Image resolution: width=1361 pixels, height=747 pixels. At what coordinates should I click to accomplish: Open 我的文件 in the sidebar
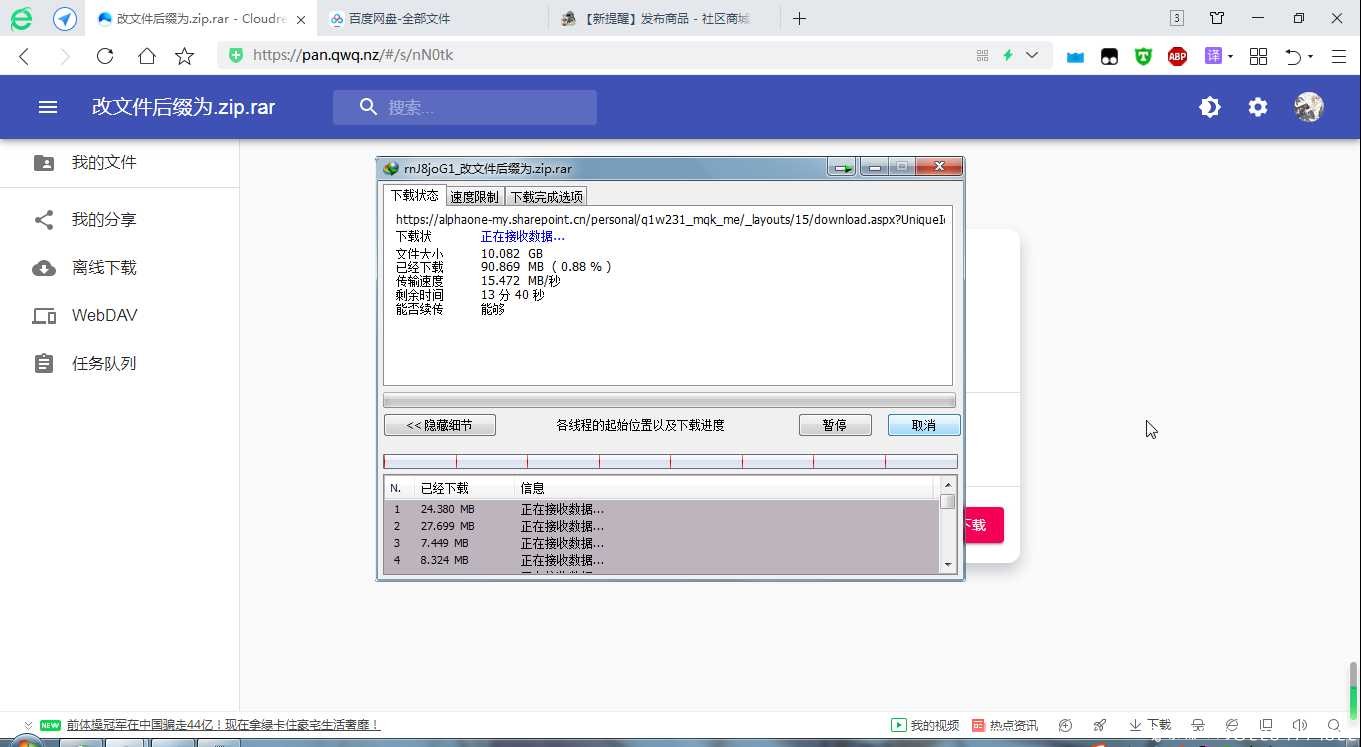(x=119, y=163)
